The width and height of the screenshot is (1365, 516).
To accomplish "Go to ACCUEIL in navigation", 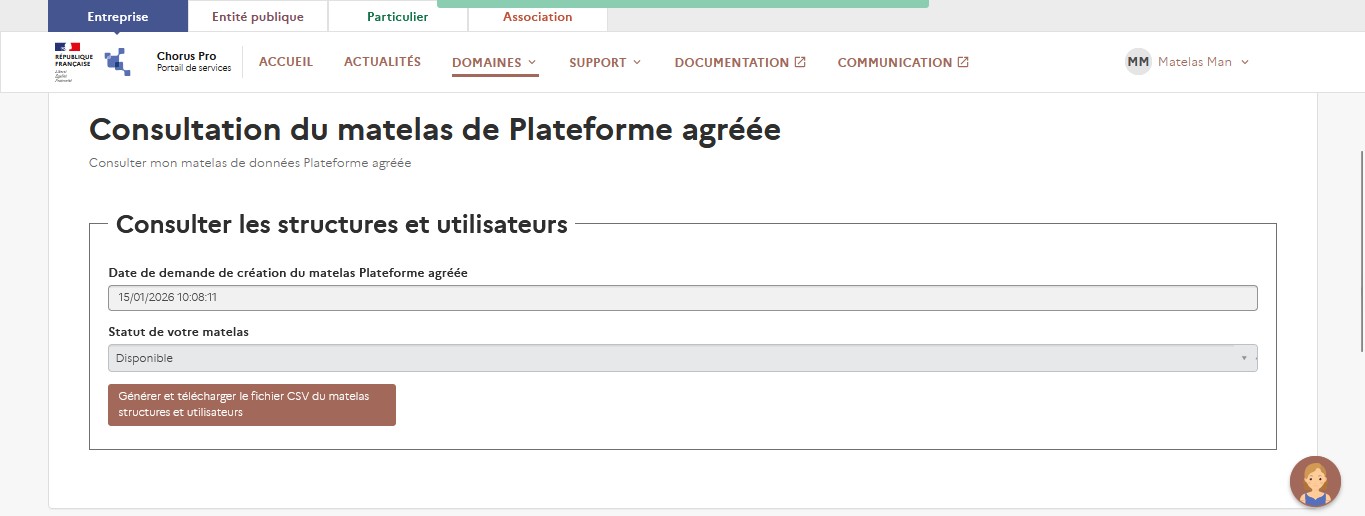I will [286, 62].
